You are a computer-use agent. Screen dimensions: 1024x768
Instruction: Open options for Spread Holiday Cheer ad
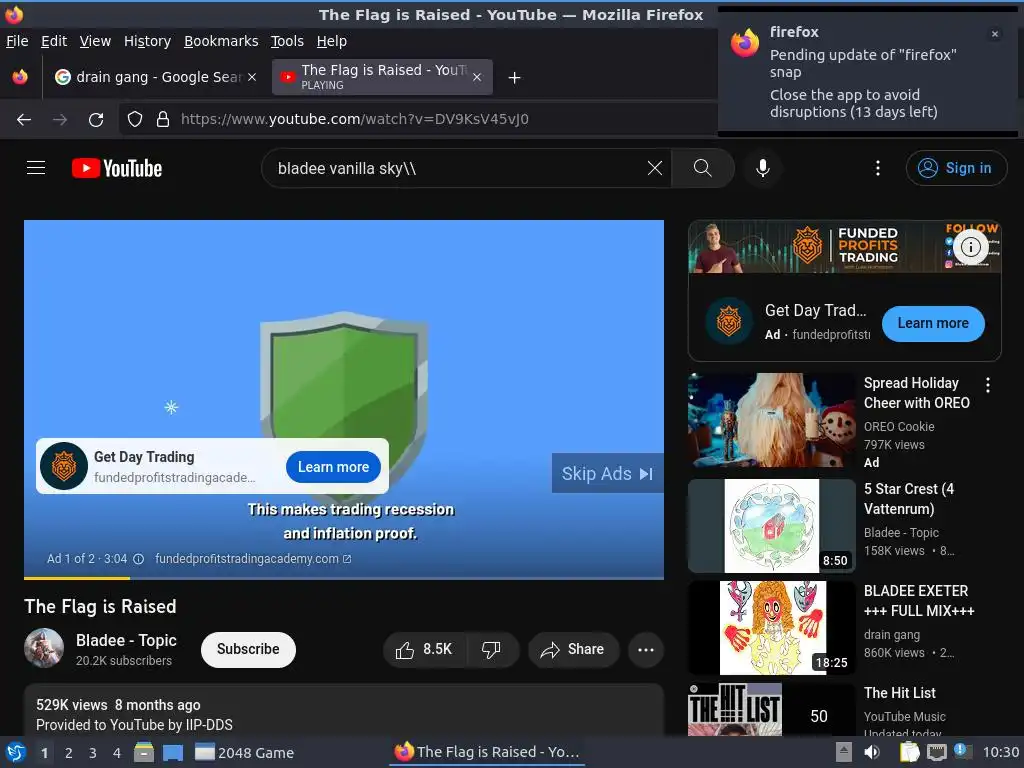[x=987, y=385]
